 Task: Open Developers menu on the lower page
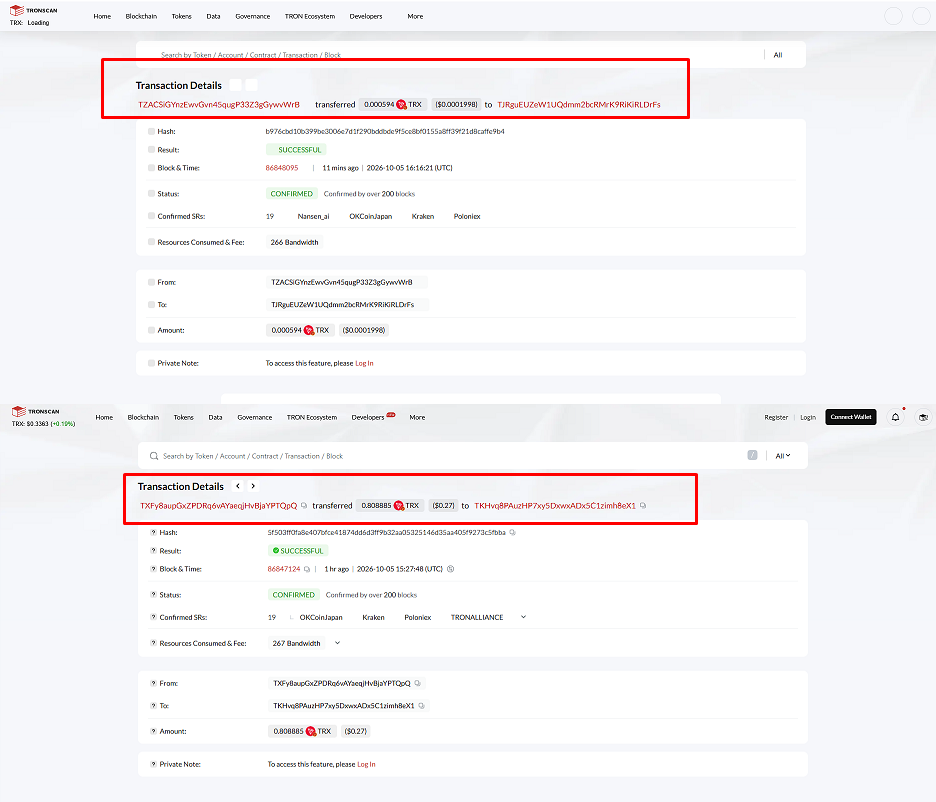pos(368,417)
